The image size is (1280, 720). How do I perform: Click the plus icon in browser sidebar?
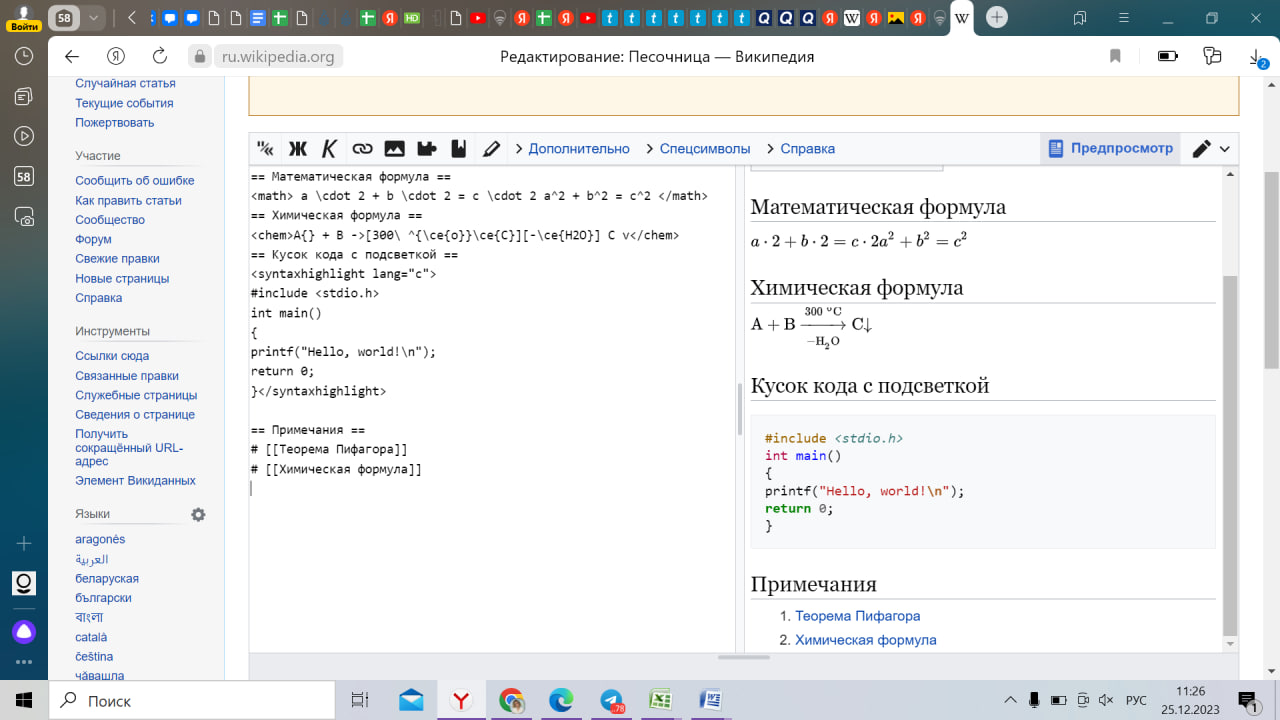pyautogui.click(x=24, y=543)
